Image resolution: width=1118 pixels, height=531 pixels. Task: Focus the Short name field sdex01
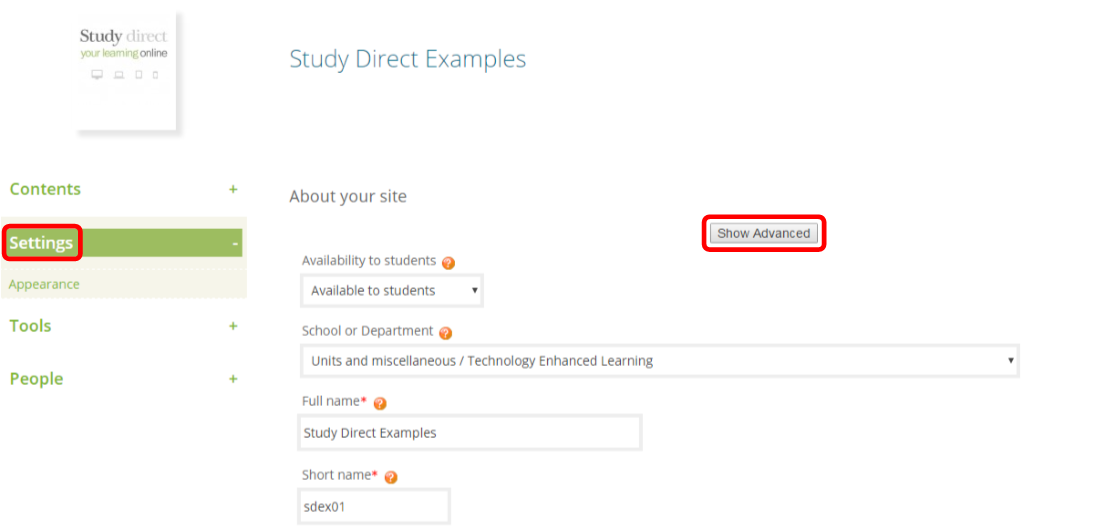pos(374,507)
